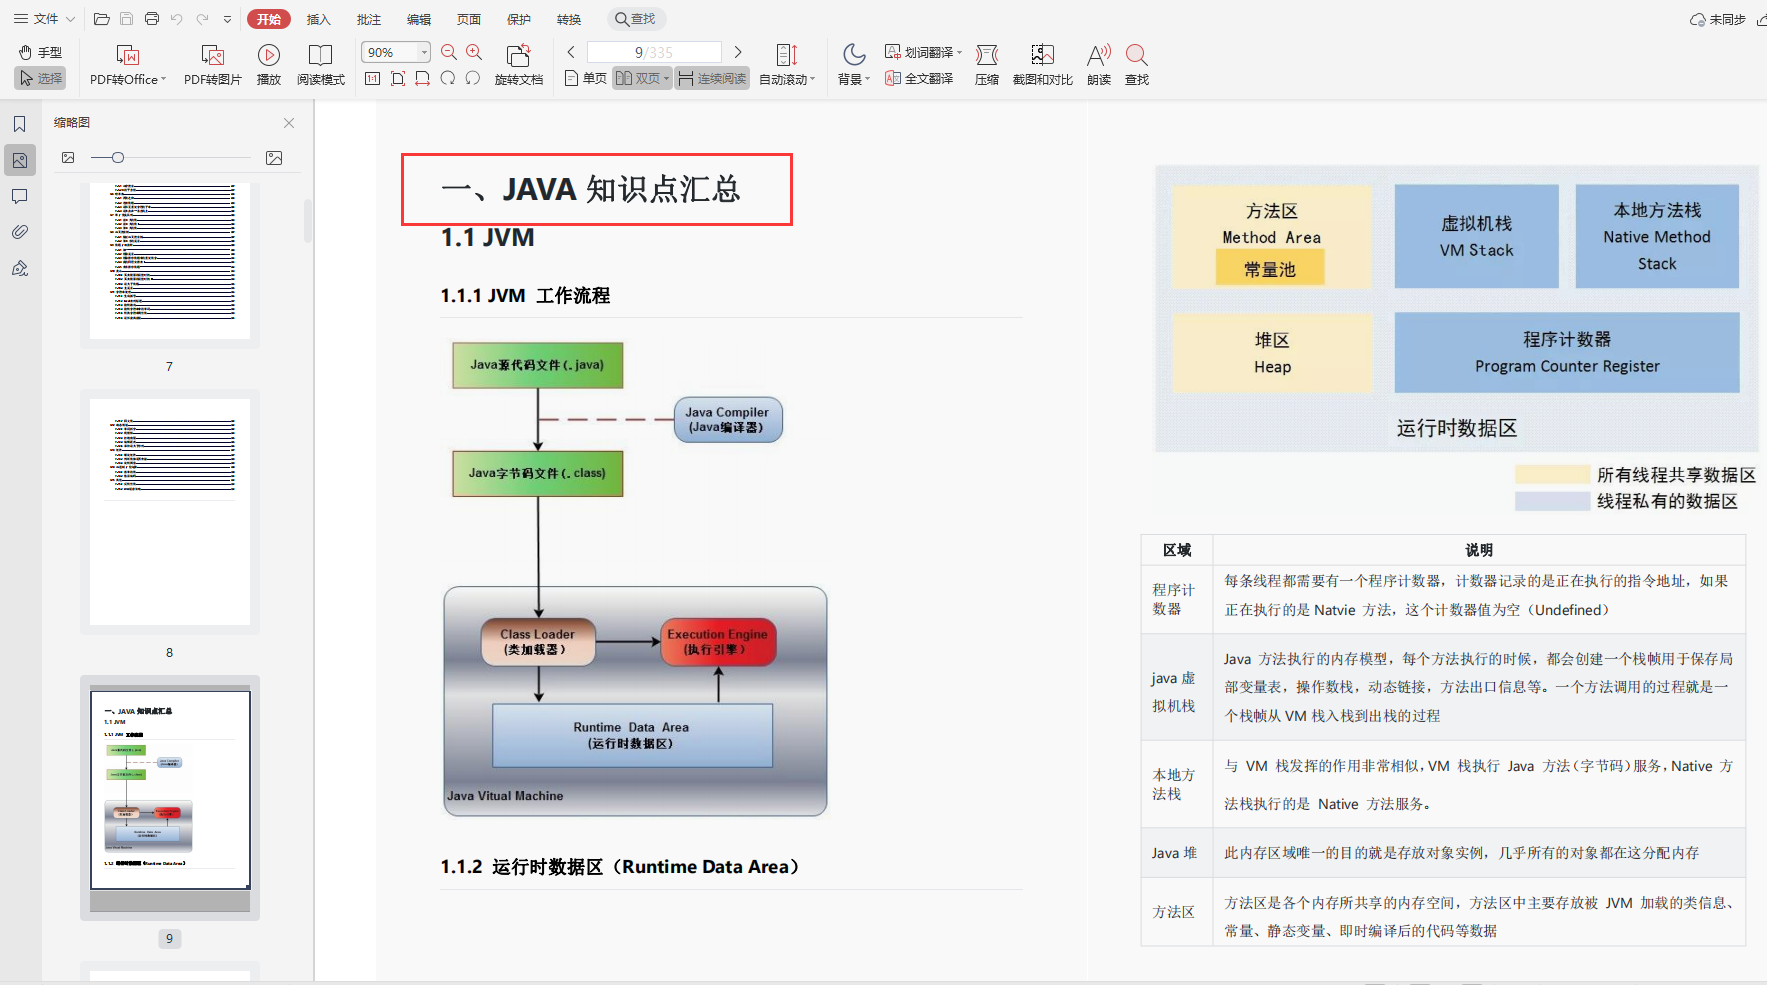
Task: Switch to the 批注 annotation tab
Action: coord(368,19)
